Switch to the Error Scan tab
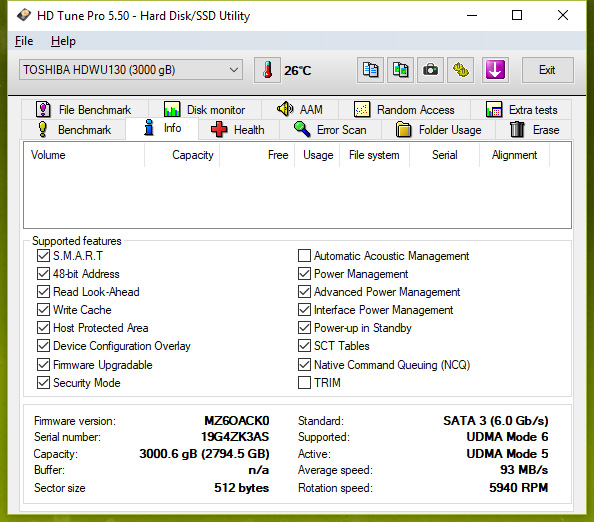 point(330,130)
